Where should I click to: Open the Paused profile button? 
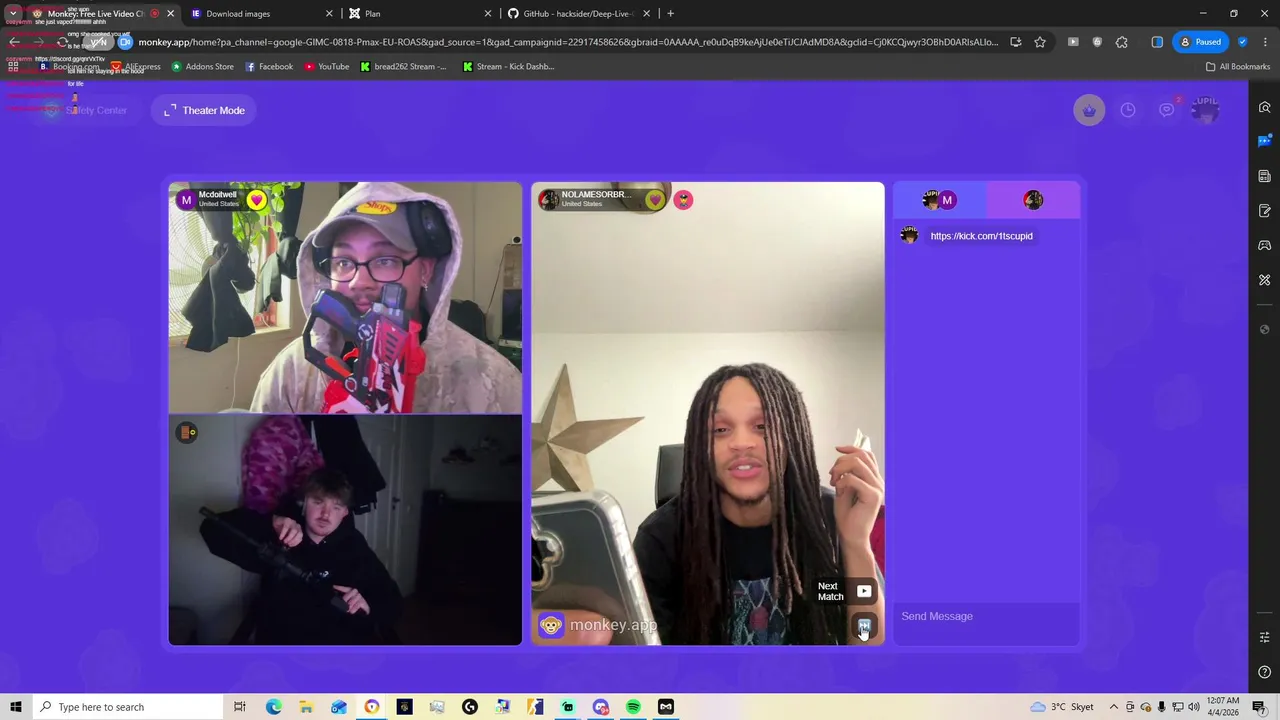pos(1200,42)
